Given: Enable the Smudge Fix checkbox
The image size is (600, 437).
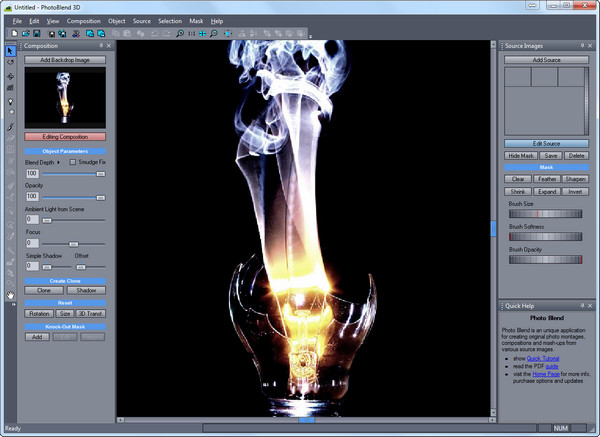Looking at the screenshot, I should click(72, 161).
